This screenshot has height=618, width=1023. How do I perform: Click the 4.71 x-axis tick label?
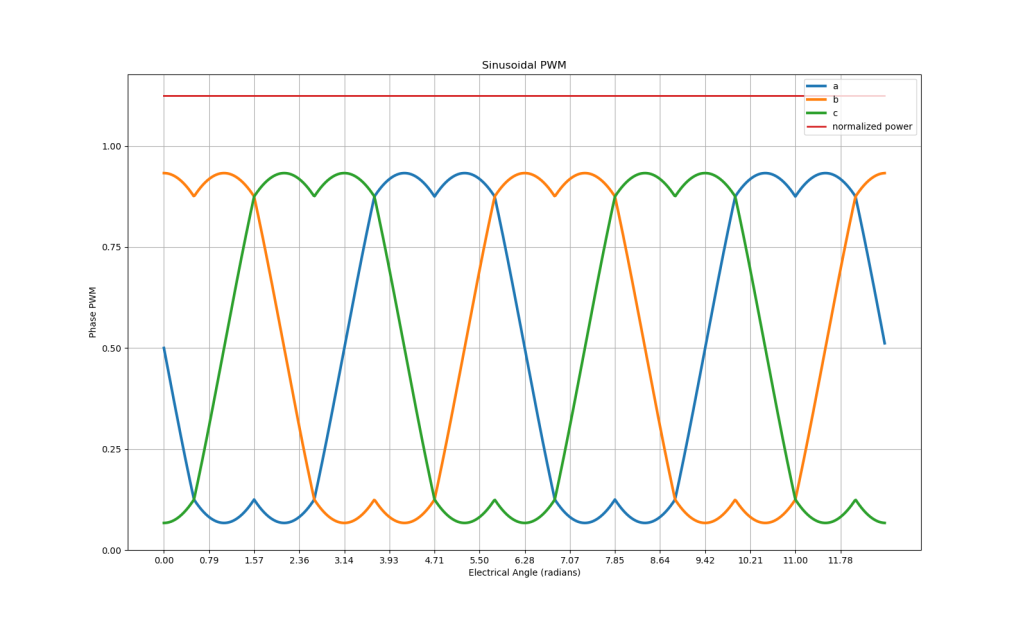[434, 561]
